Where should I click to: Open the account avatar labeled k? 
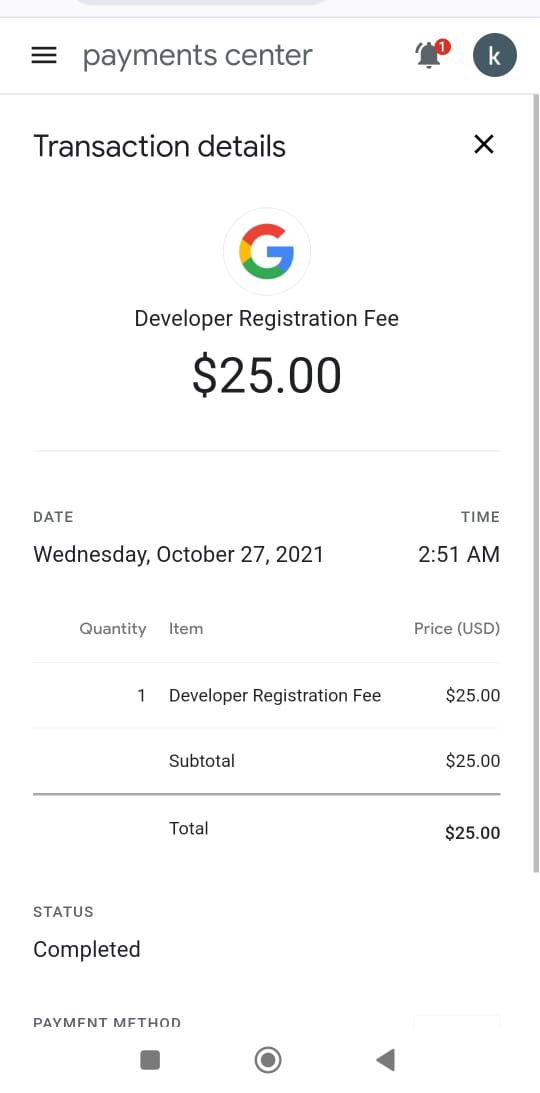[495, 55]
